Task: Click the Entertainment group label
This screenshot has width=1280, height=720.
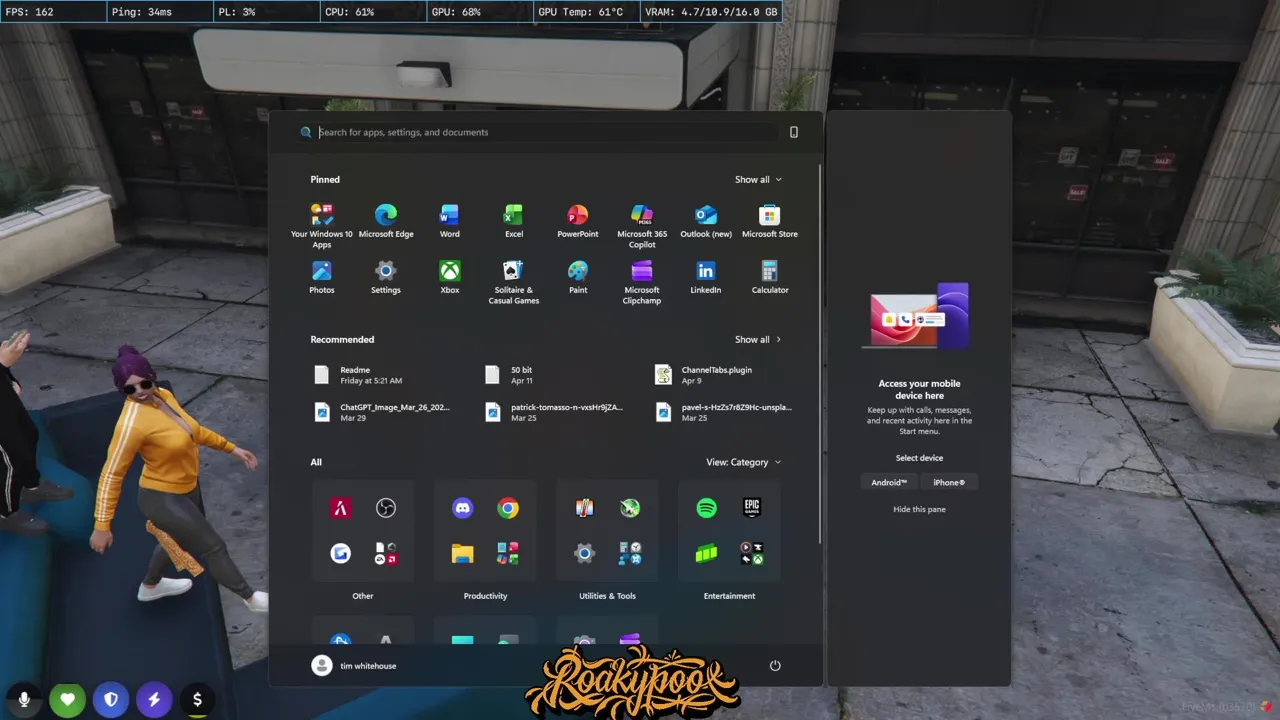Action: [x=729, y=596]
